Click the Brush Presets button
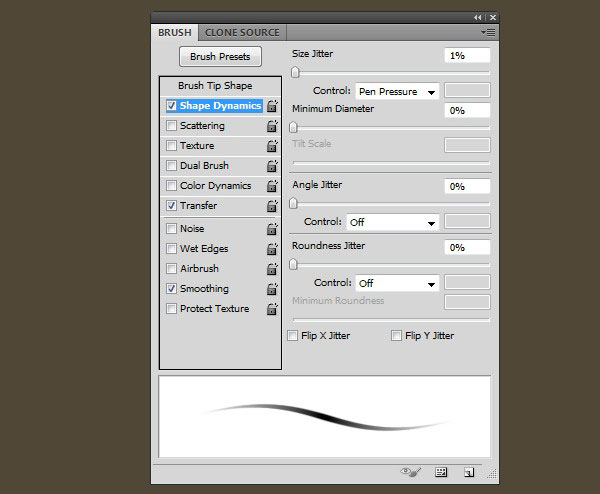The image size is (600, 494). (220, 57)
